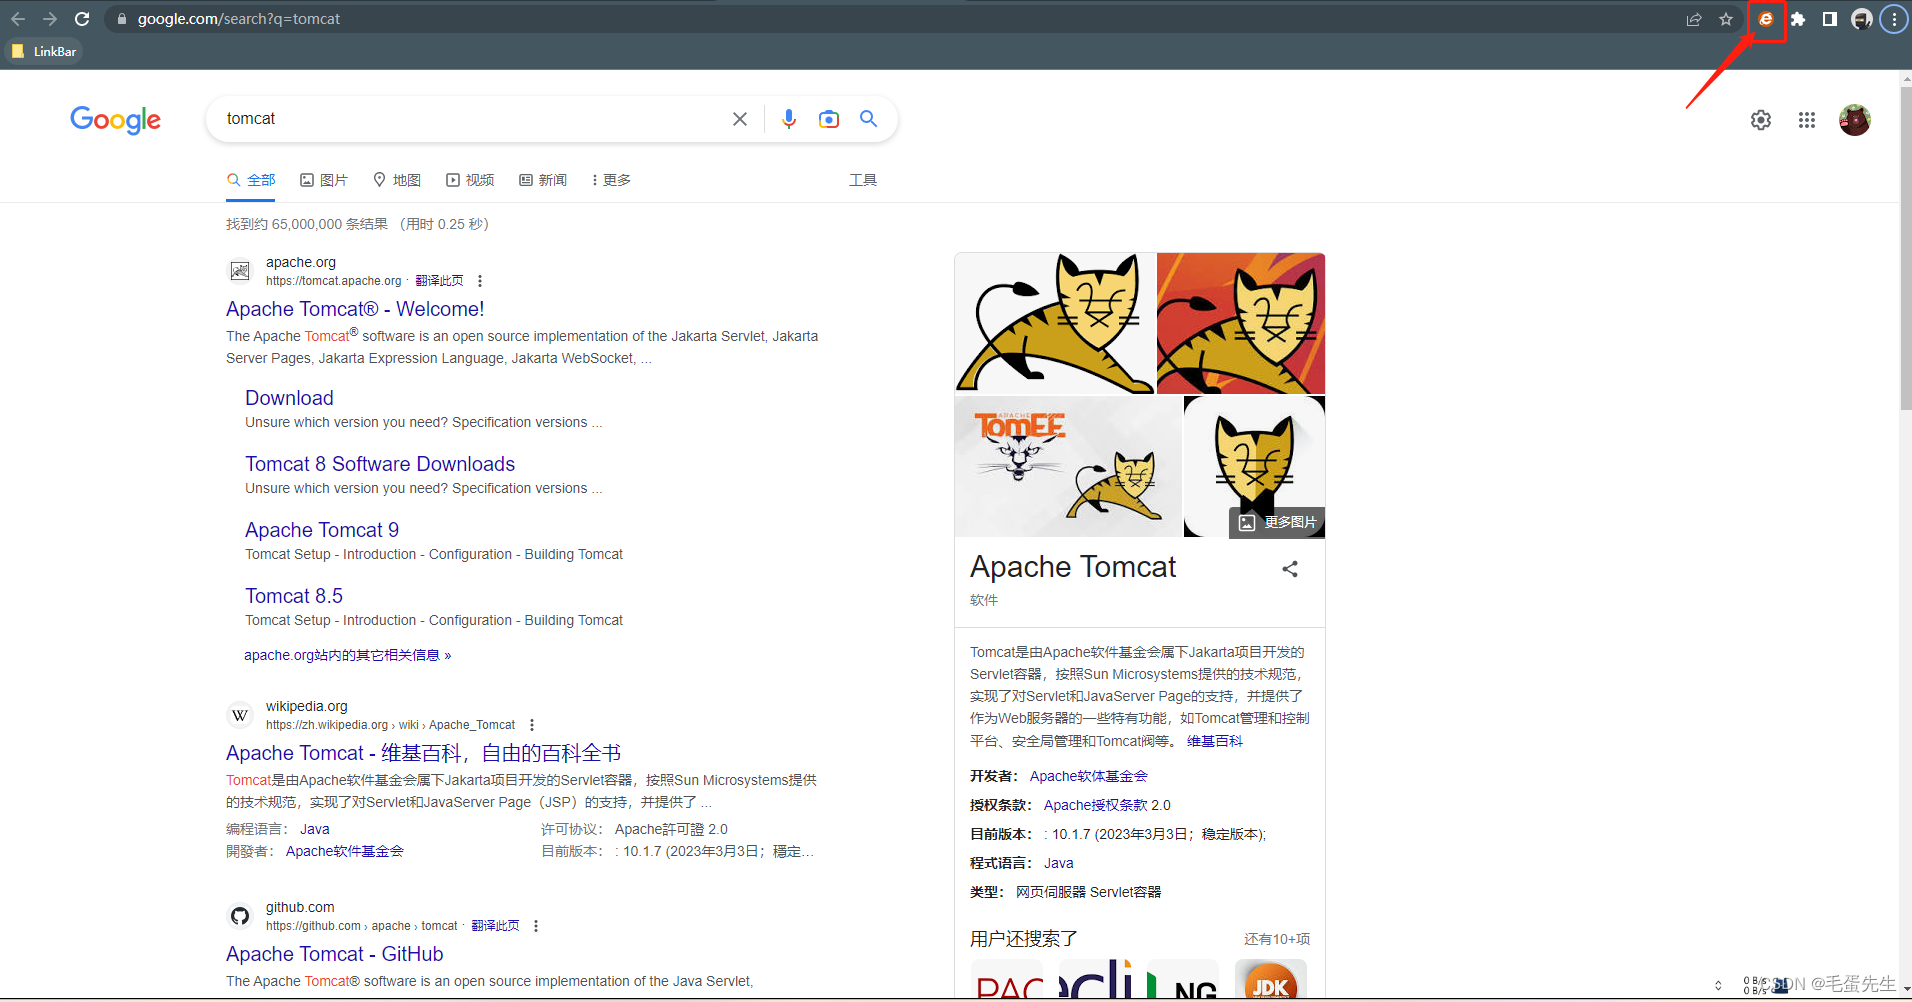Open Chrome's three-dot menu

tap(1894, 19)
